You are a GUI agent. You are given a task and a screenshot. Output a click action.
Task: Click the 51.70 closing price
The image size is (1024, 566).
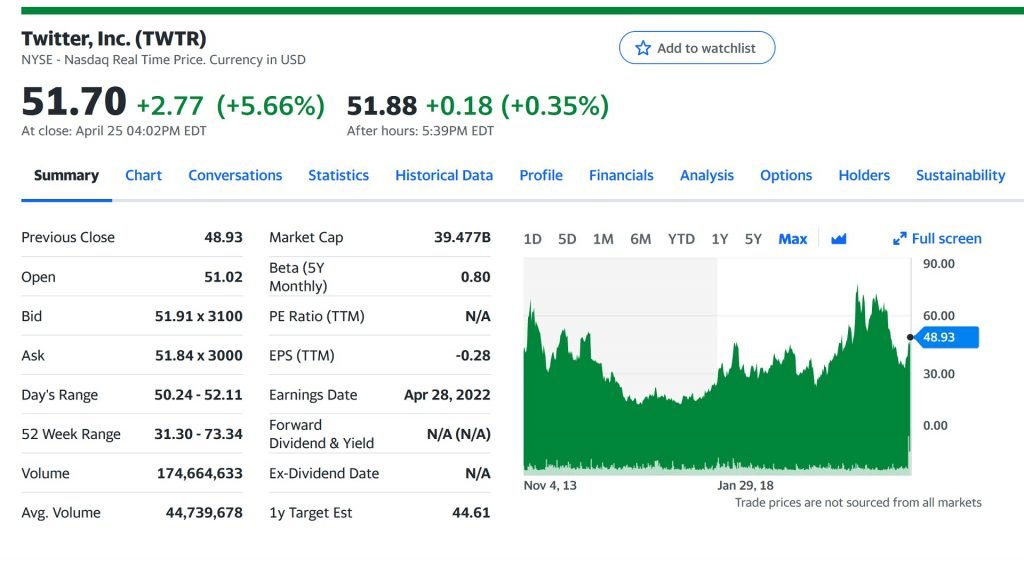(x=74, y=102)
